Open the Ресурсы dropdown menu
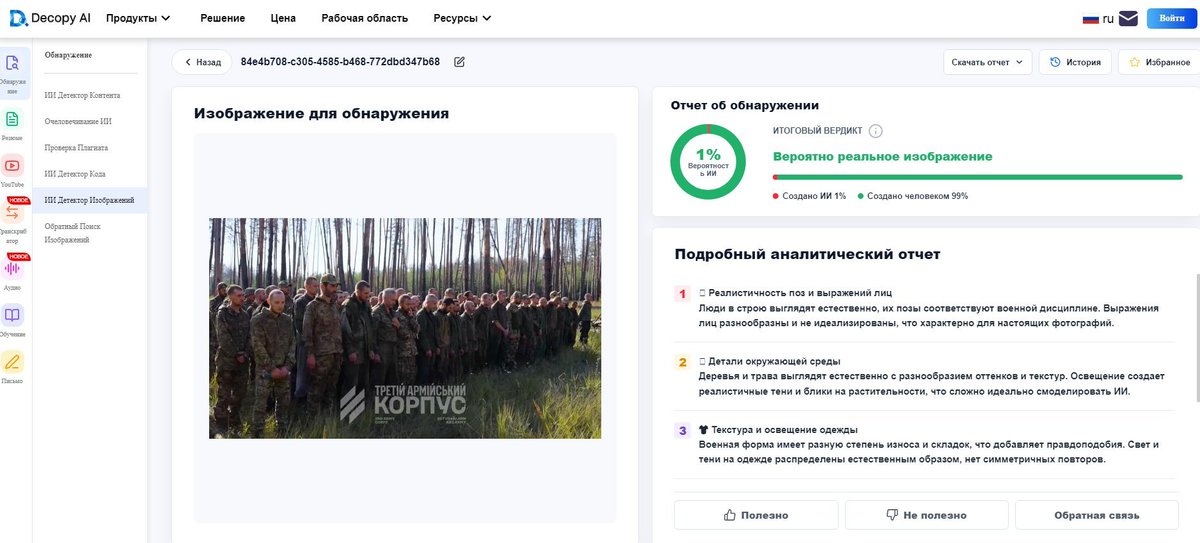The image size is (1200, 543). [462, 18]
